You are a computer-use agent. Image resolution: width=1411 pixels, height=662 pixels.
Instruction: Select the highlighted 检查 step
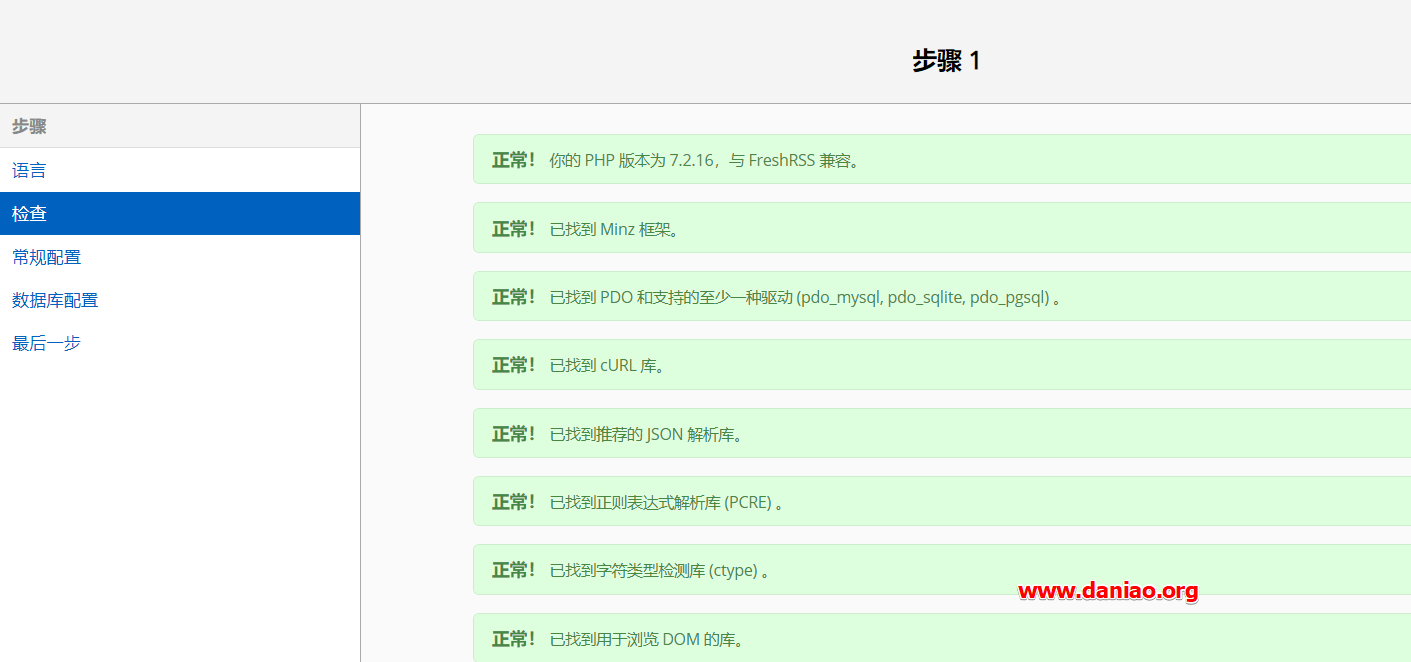pos(180,213)
